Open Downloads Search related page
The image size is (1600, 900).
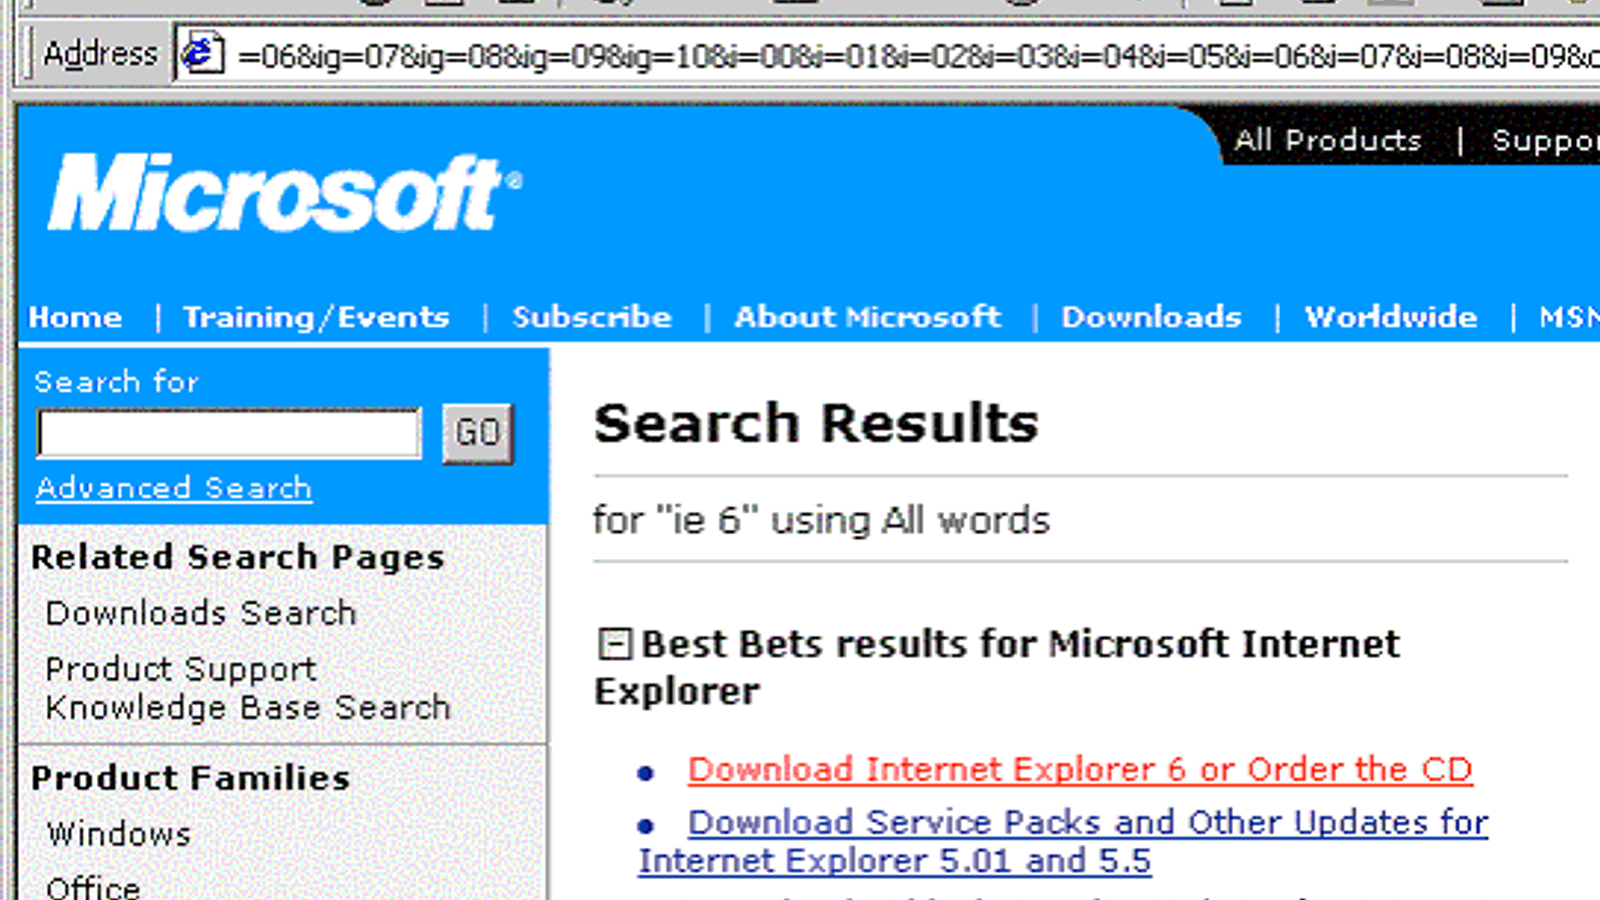click(201, 613)
